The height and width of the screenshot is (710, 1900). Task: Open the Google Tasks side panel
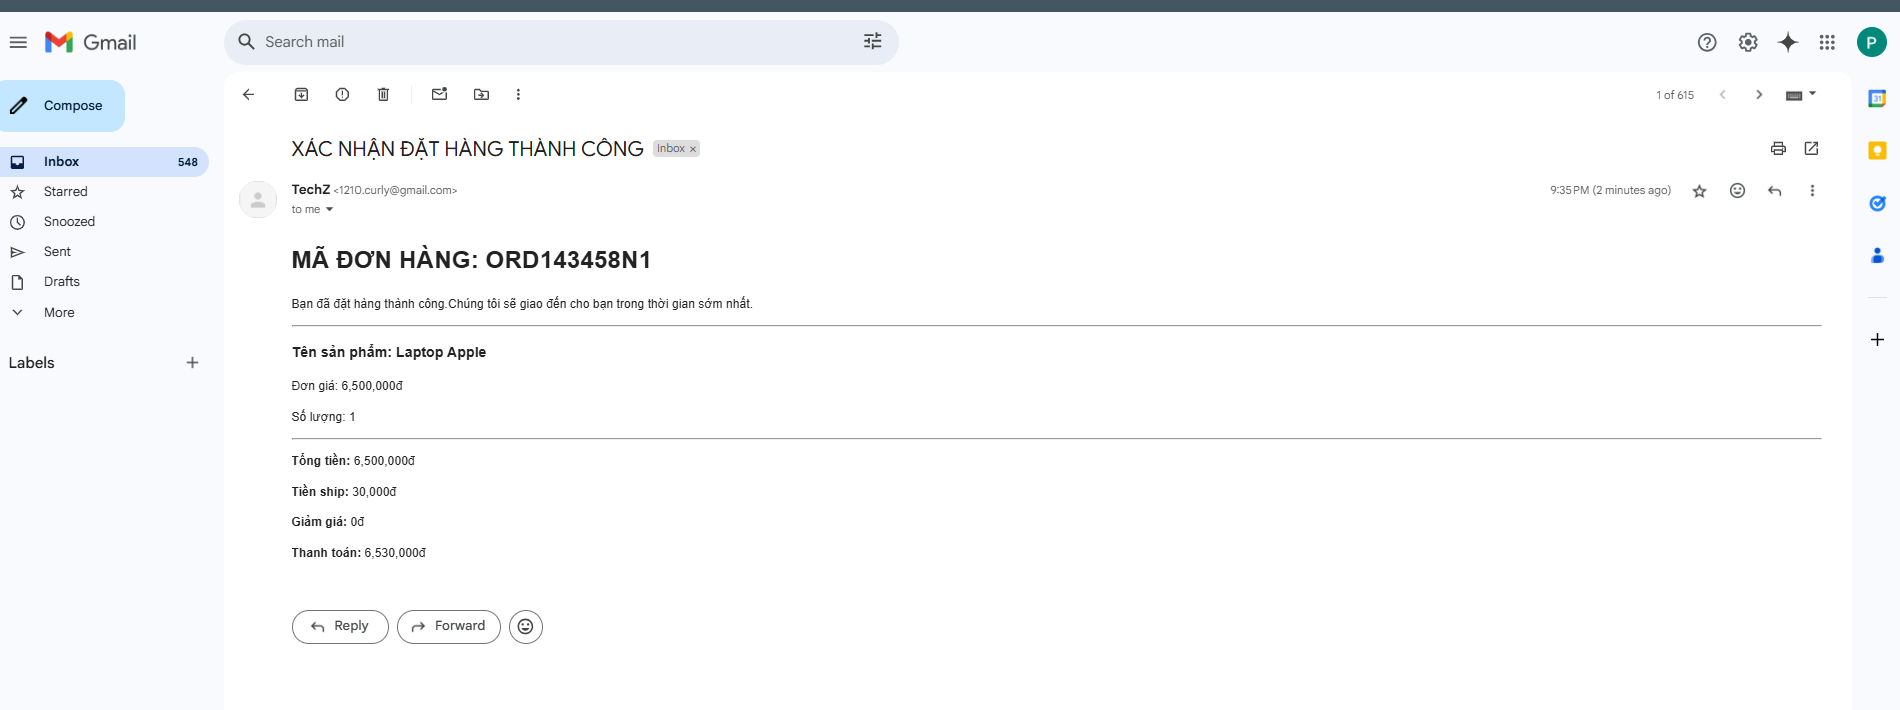(x=1877, y=203)
